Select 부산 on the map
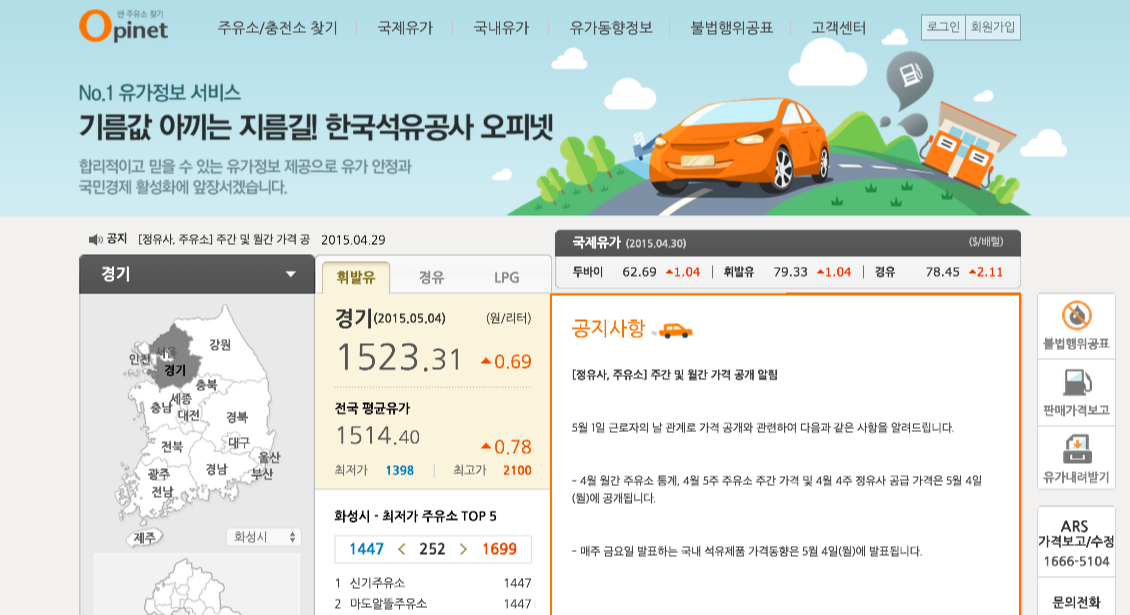1130x615 pixels. 262,474
